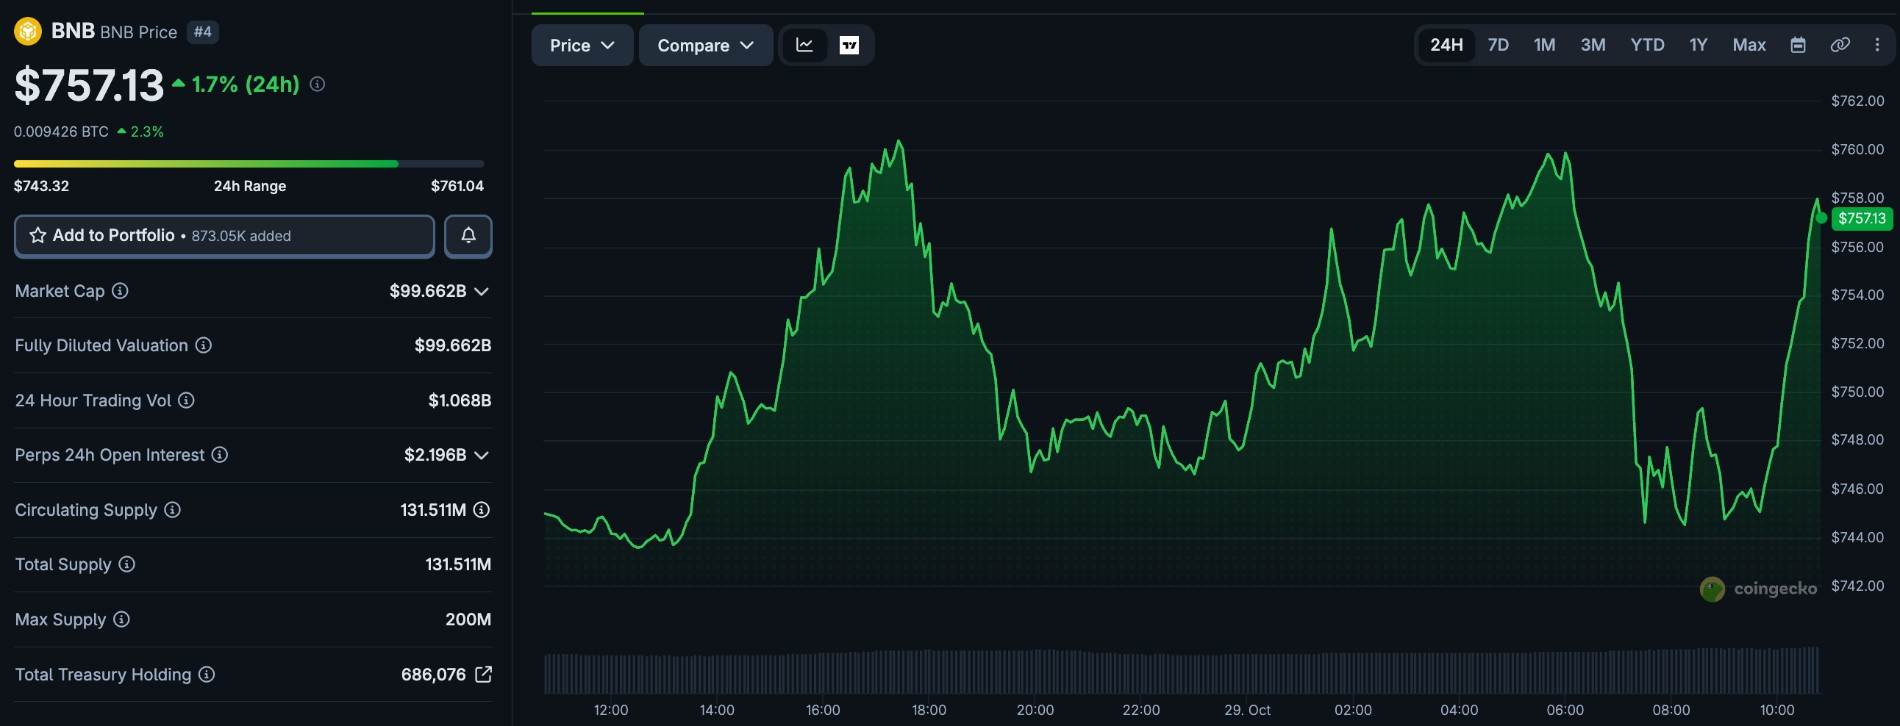Screen dimensions: 1900x726
Task: Click the price alert bell icon
Action: click(x=468, y=236)
